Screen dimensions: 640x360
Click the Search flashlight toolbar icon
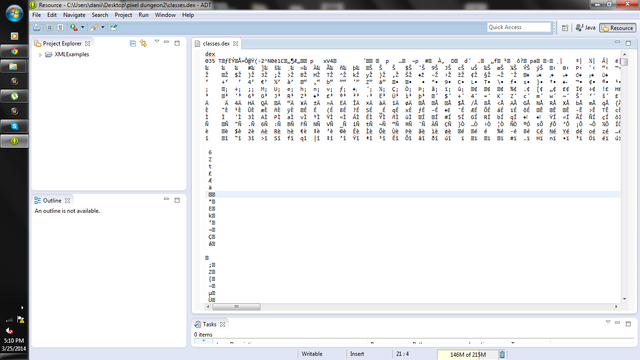pos(94,27)
